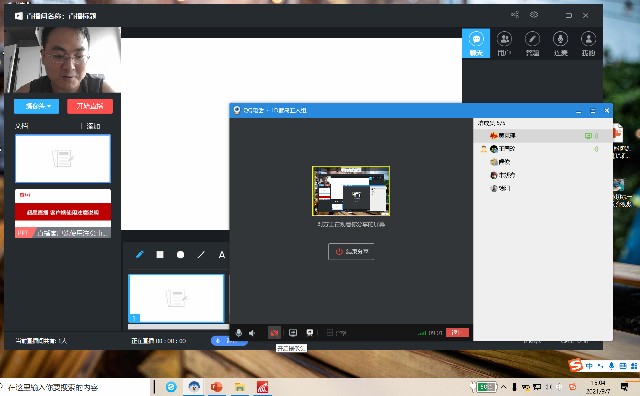The height and width of the screenshot is (396, 640).
Task: Open the Chat tab with speech bubble
Action: click(476, 43)
